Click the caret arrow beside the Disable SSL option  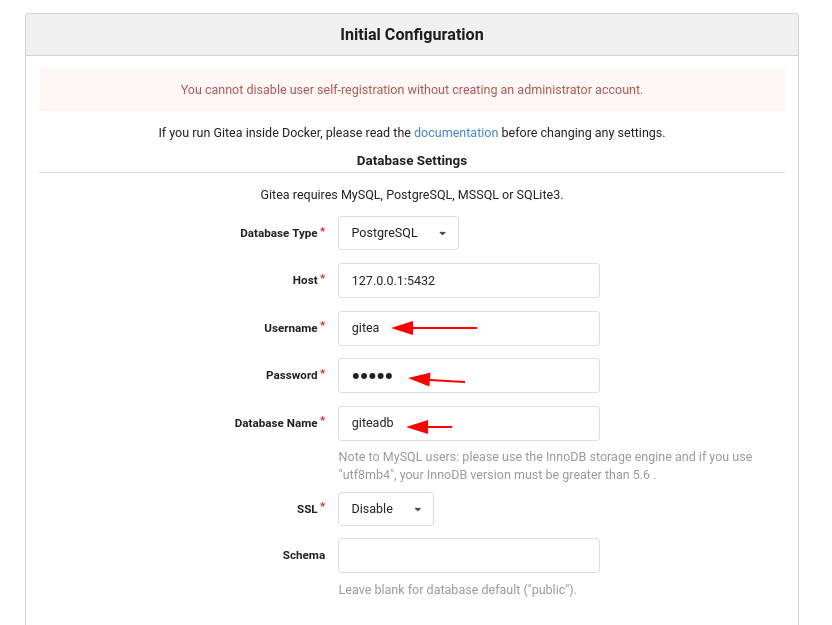point(418,509)
